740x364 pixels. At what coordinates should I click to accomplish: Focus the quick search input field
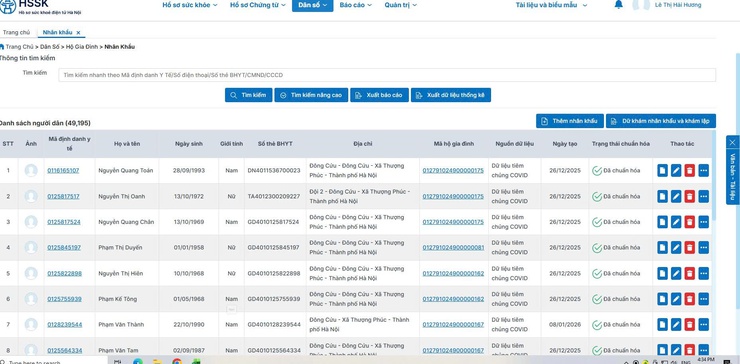pyautogui.click(x=387, y=75)
